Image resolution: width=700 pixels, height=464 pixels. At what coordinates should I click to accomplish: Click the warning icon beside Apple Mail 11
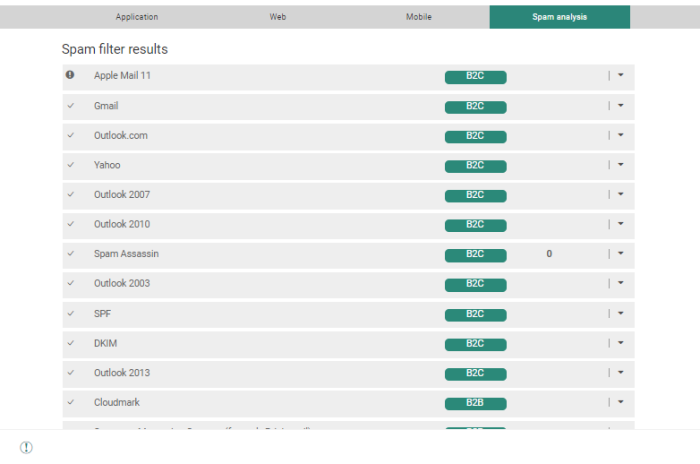(70, 75)
